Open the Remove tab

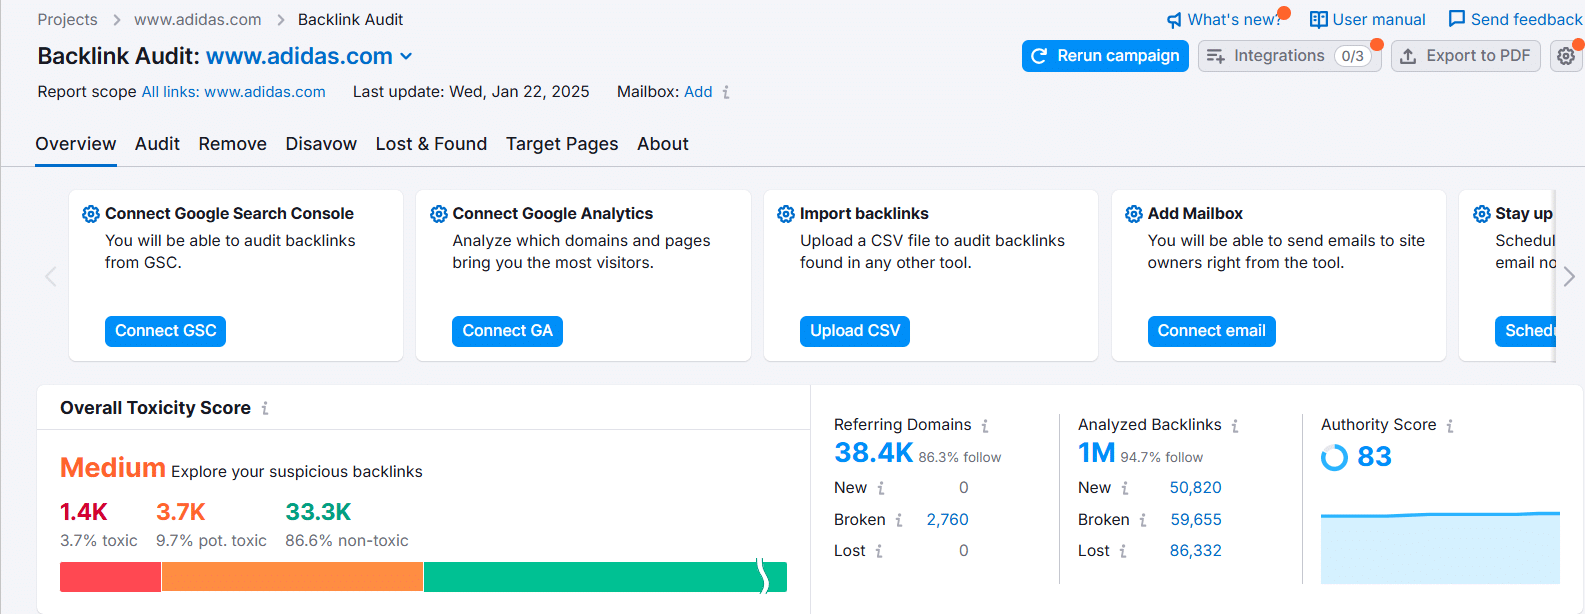pyautogui.click(x=233, y=144)
